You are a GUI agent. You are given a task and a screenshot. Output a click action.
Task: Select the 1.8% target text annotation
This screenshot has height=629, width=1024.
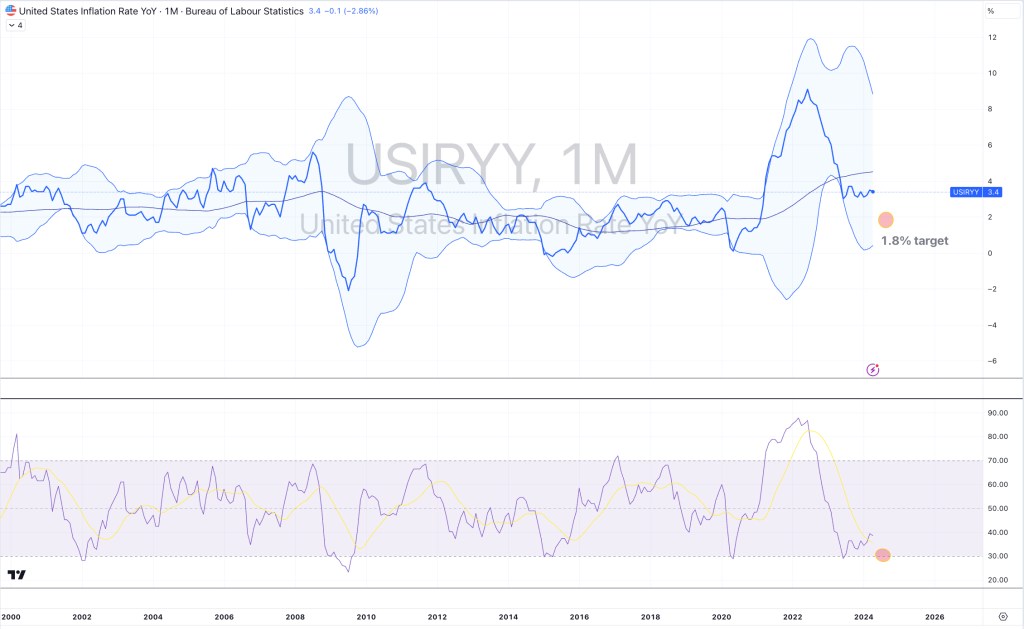[914, 241]
